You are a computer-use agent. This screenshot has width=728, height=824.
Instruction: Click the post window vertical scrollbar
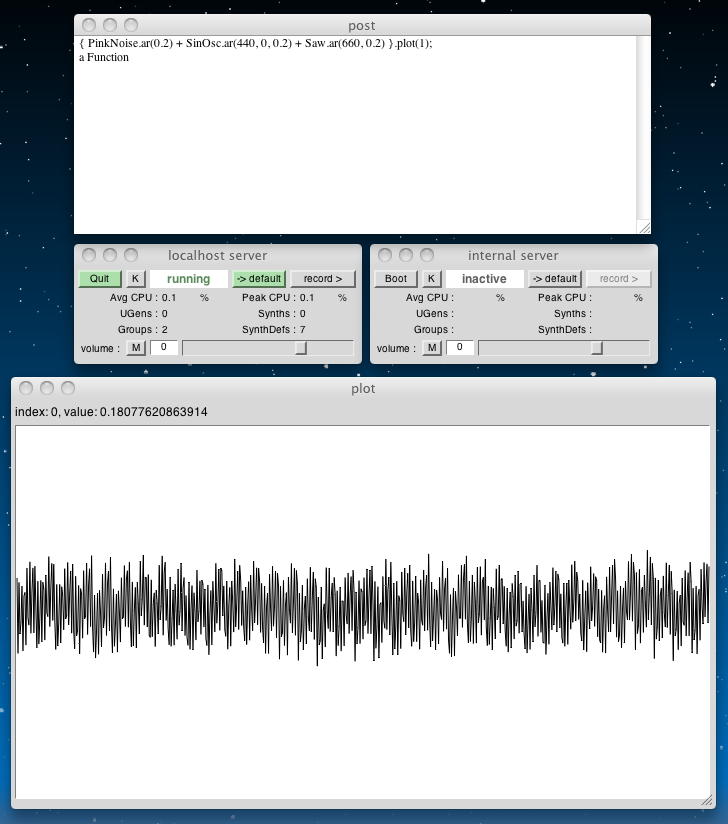pos(643,128)
